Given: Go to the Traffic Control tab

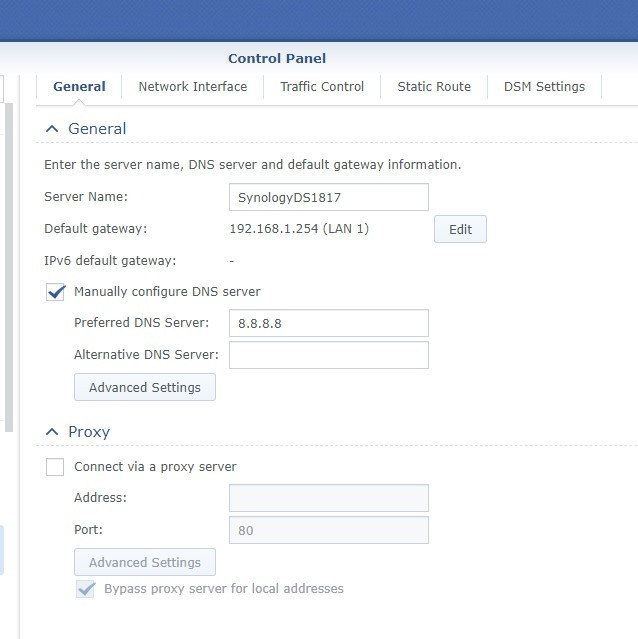Looking at the screenshot, I should point(322,87).
